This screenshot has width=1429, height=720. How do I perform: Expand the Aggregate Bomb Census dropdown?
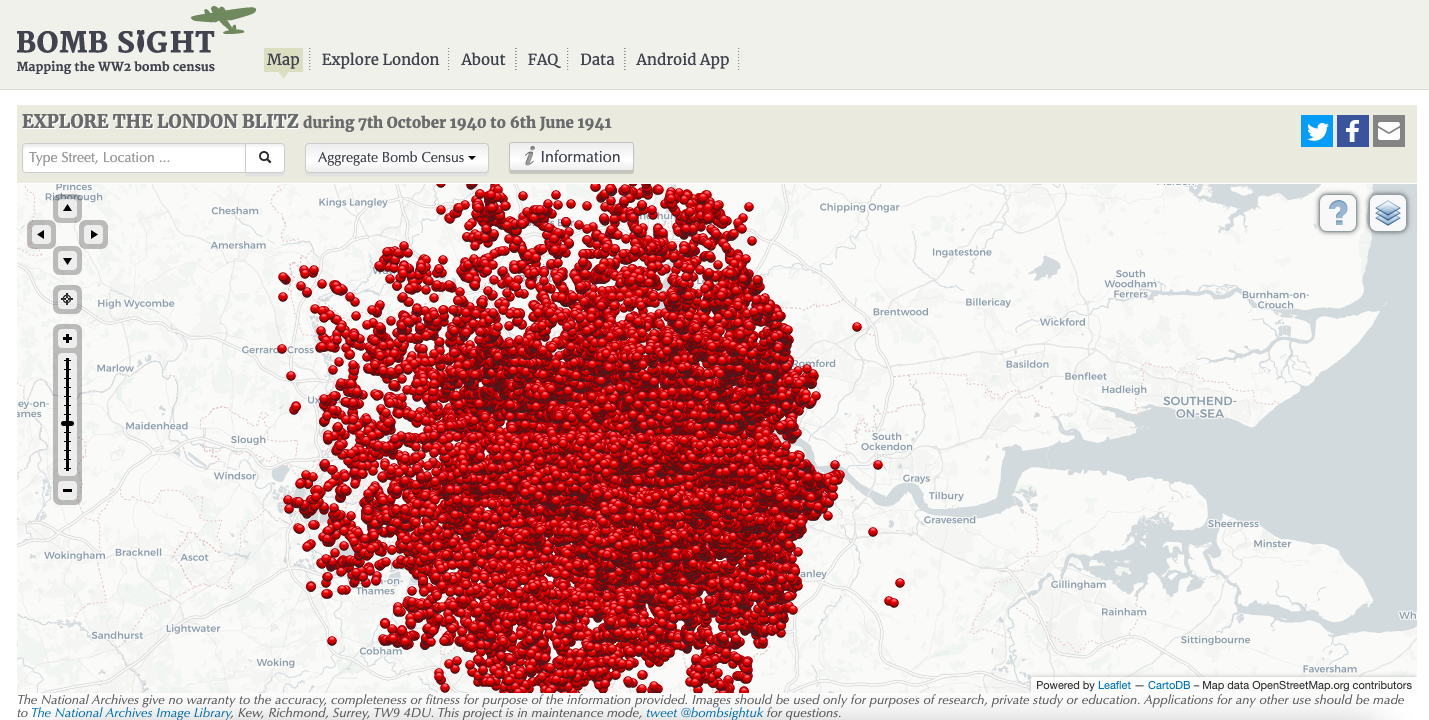396,158
